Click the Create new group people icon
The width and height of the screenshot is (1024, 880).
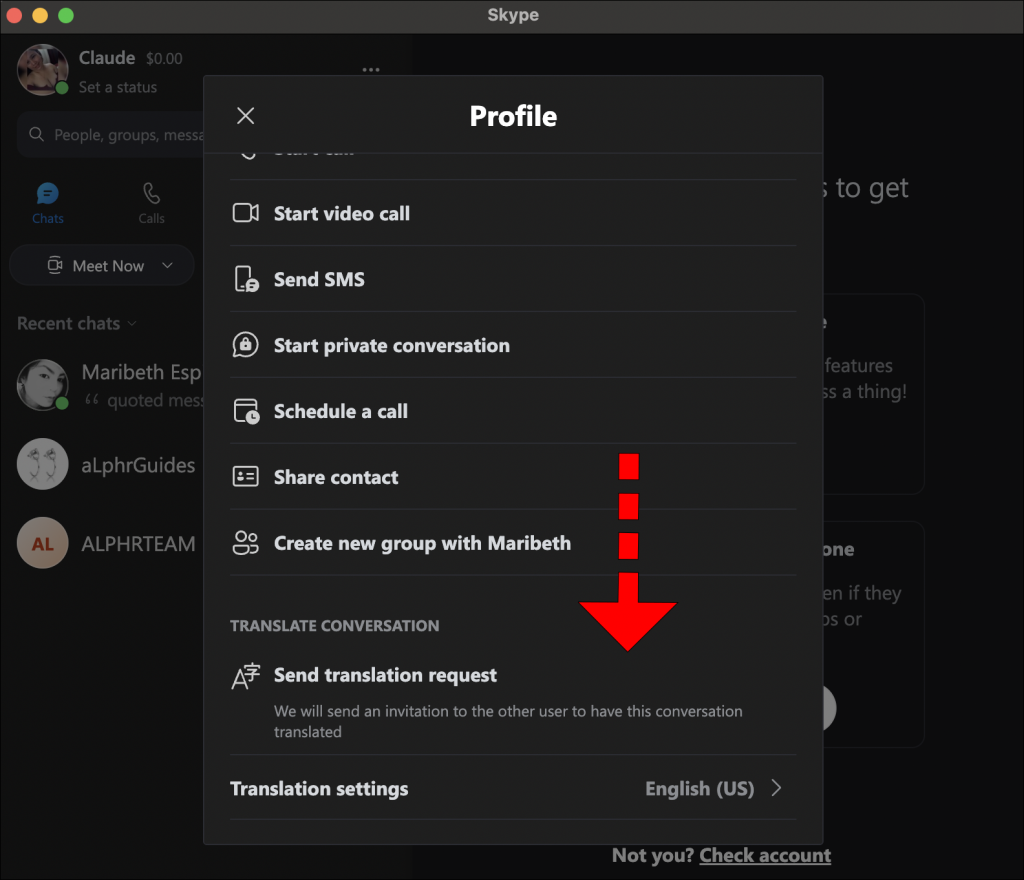(248, 543)
